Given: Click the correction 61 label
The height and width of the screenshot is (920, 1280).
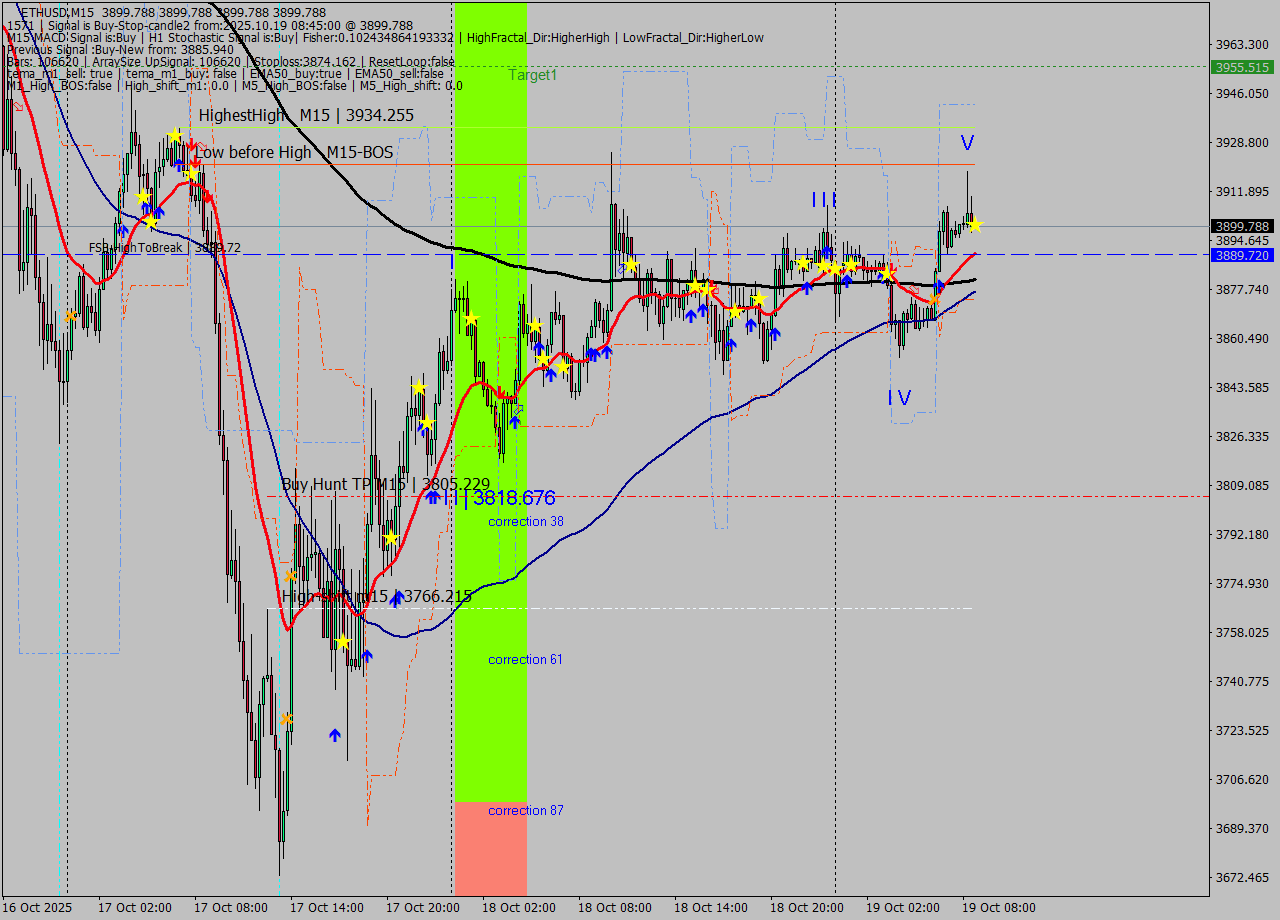Looking at the screenshot, I should click(525, 660).
